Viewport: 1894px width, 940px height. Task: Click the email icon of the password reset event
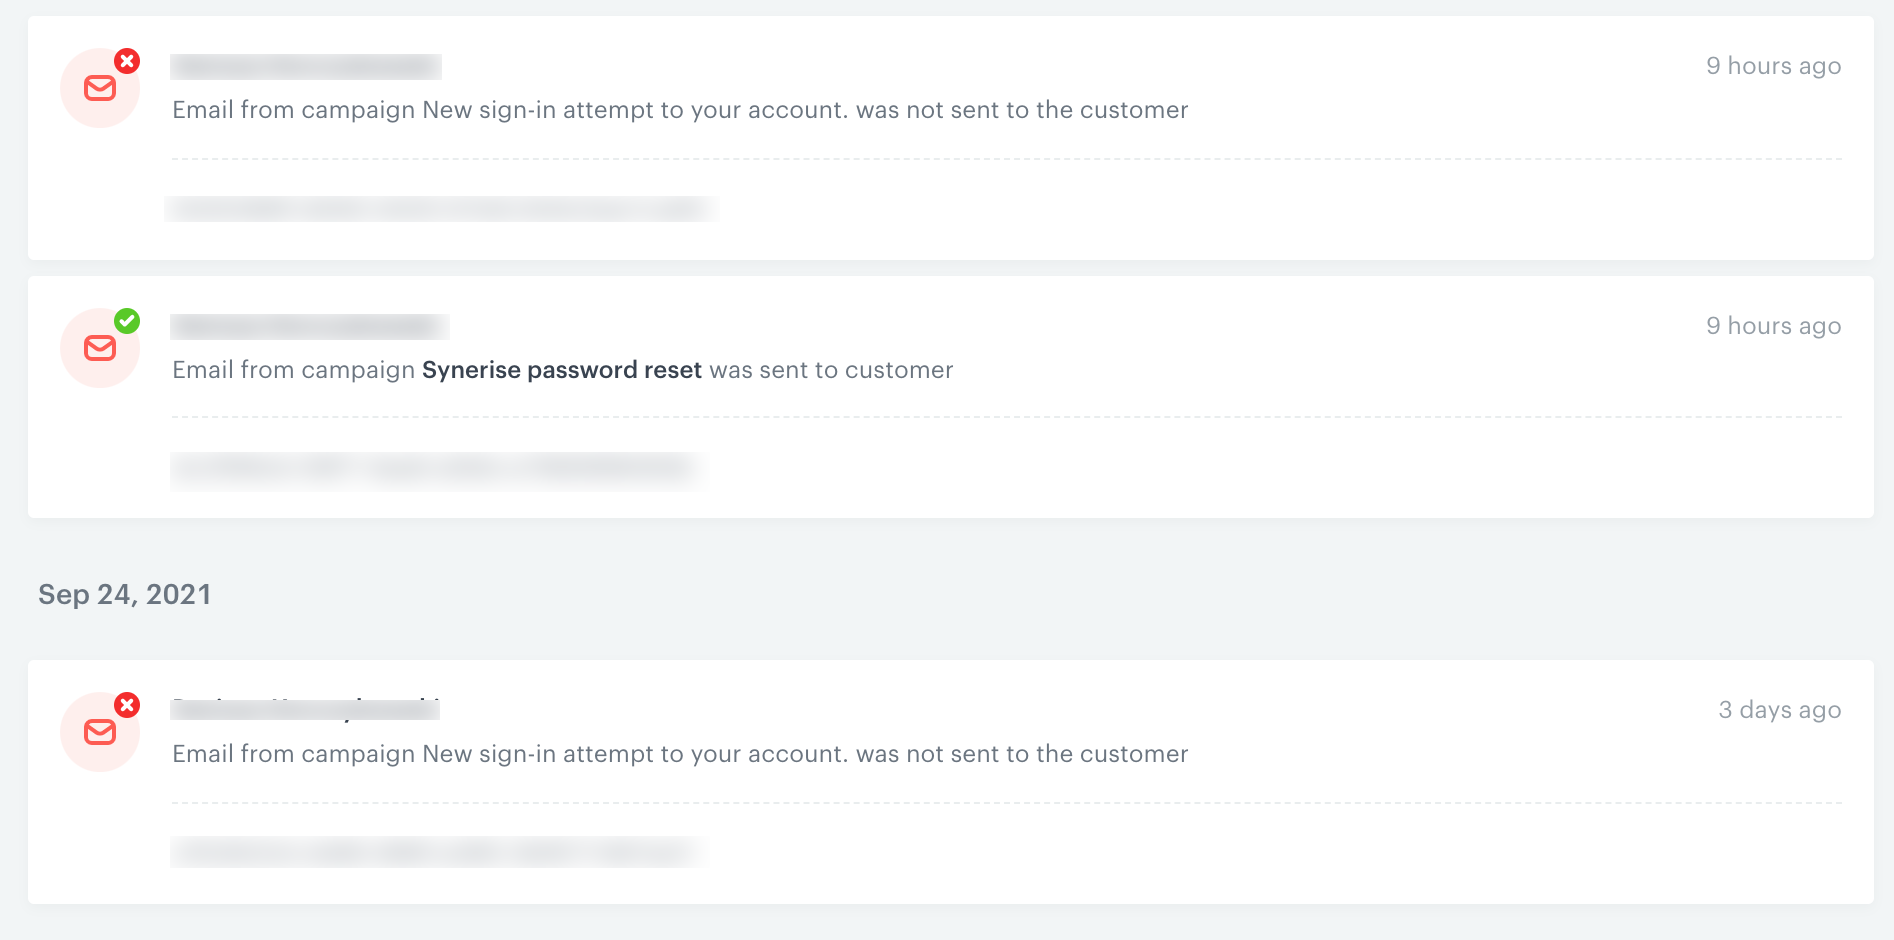tap(100, 348)
